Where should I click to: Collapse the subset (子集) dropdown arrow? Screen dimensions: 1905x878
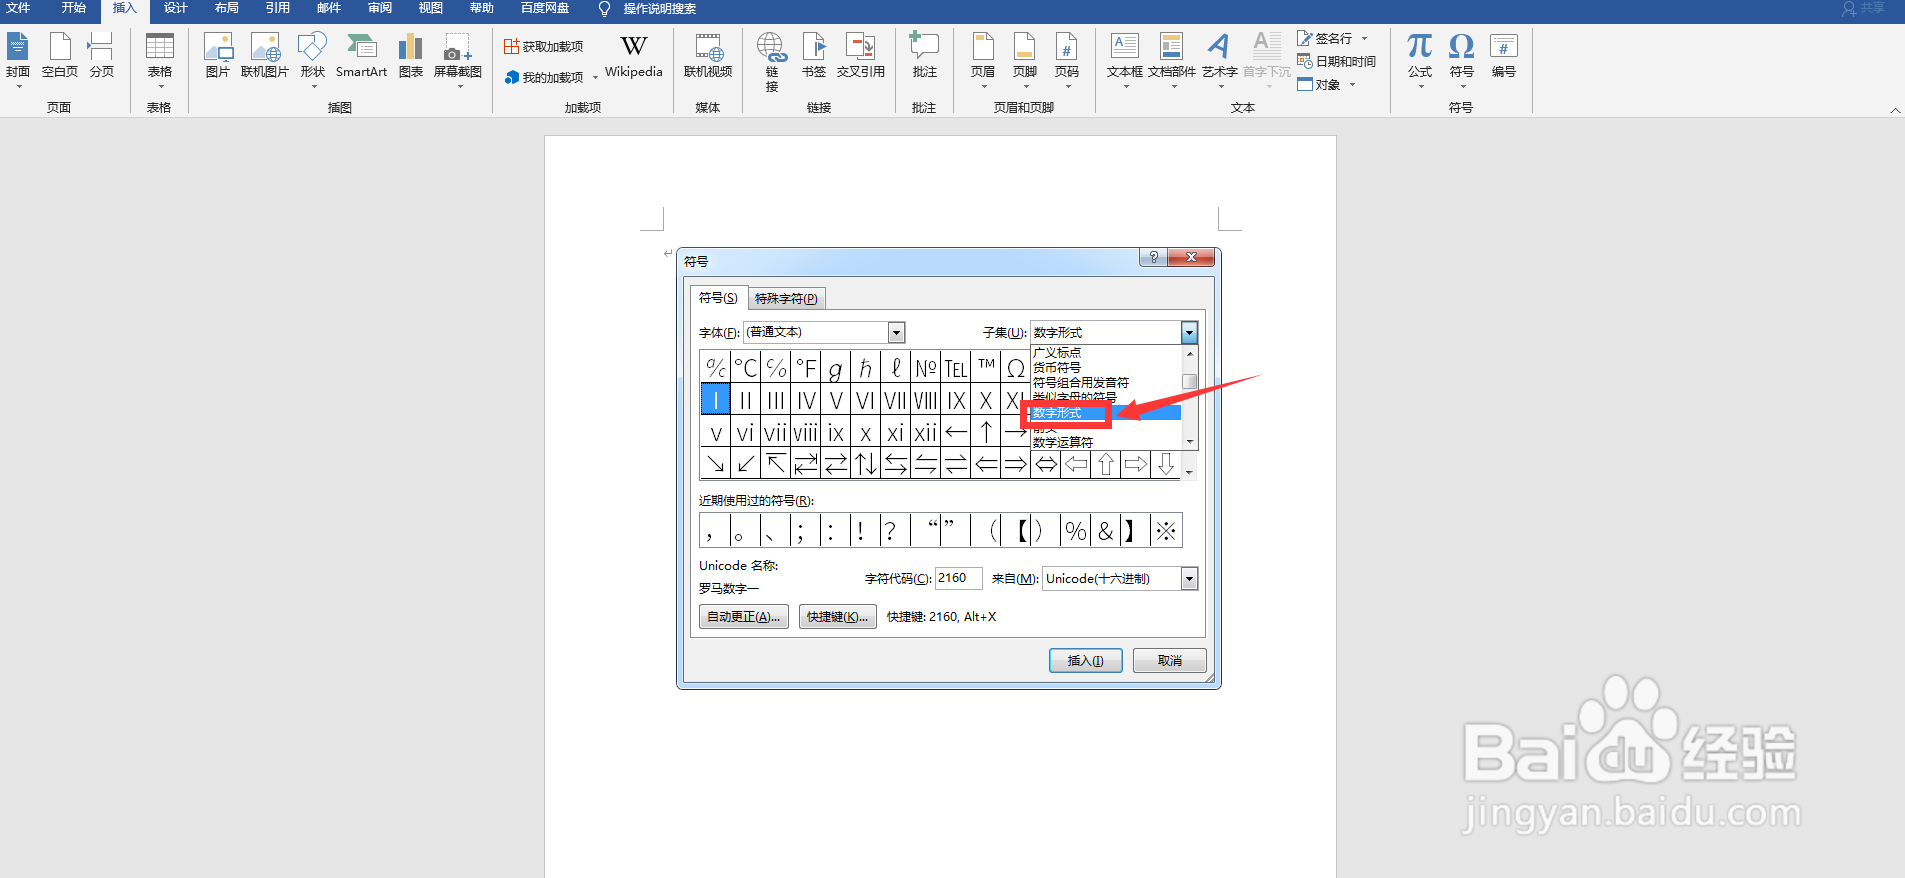1189,332
